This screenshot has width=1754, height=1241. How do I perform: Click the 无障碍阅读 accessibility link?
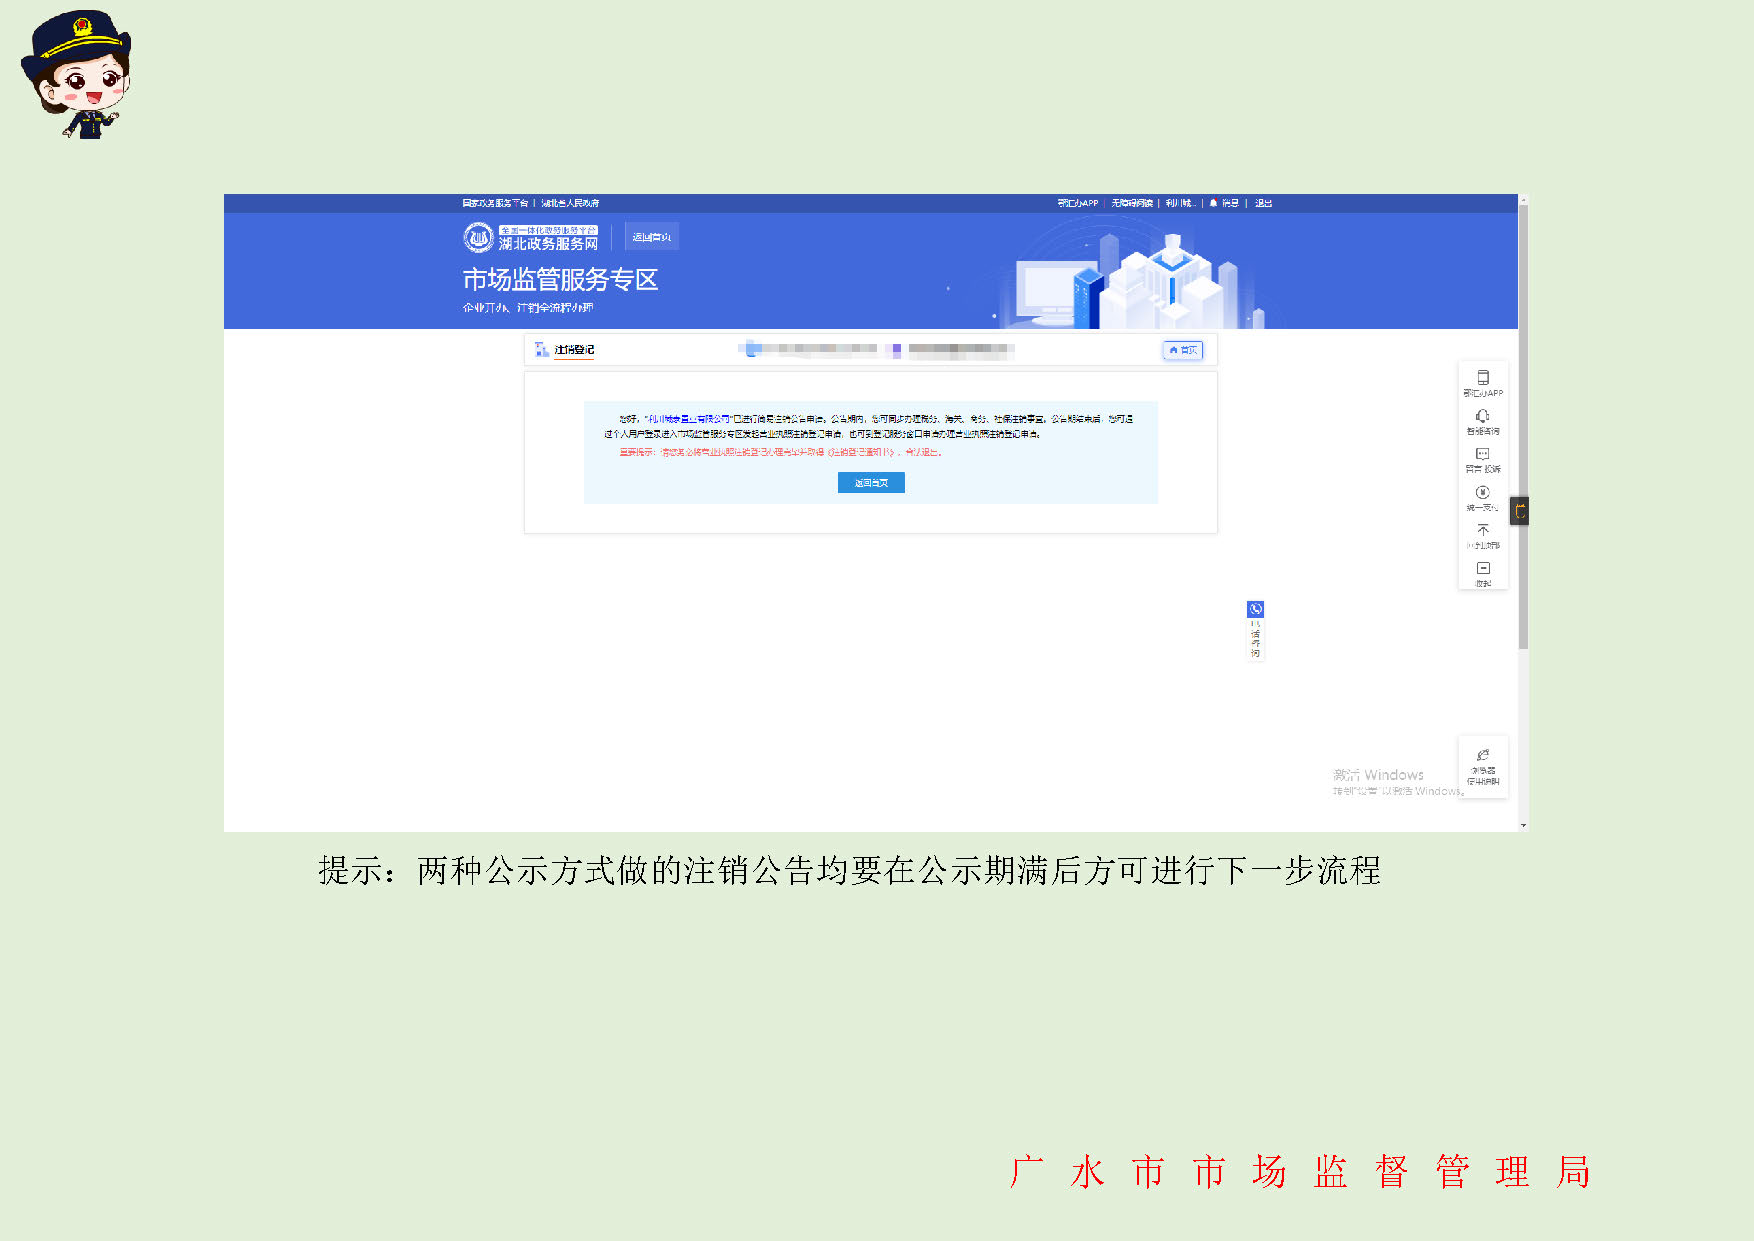pos(1132,203)
